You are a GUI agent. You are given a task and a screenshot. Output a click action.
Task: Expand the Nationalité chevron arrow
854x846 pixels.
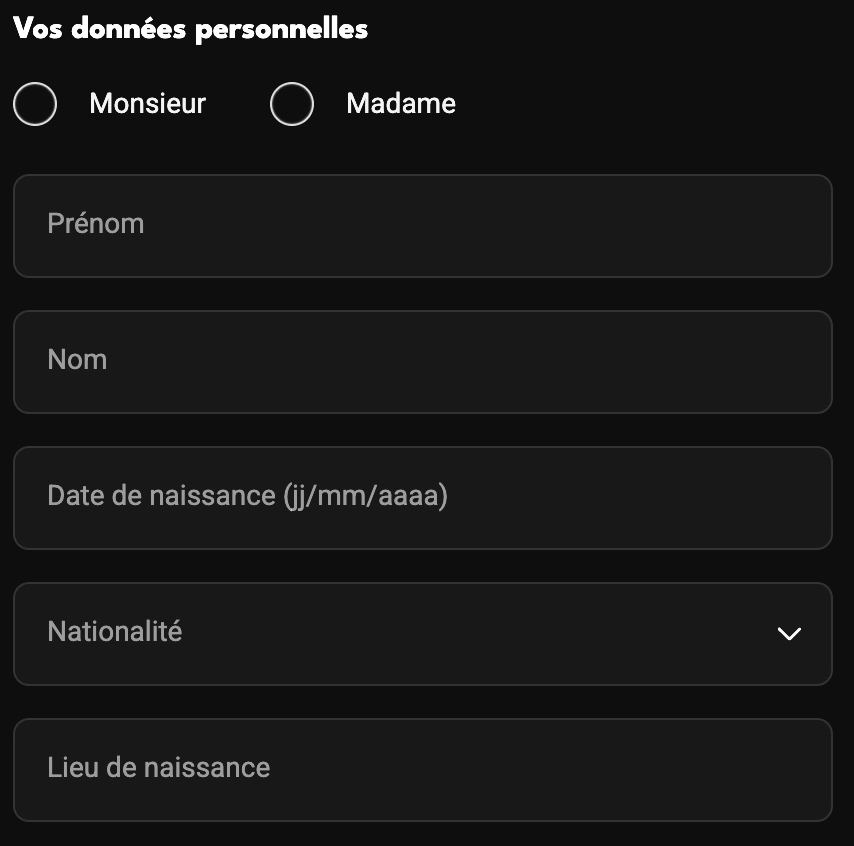tap(789, 634)
